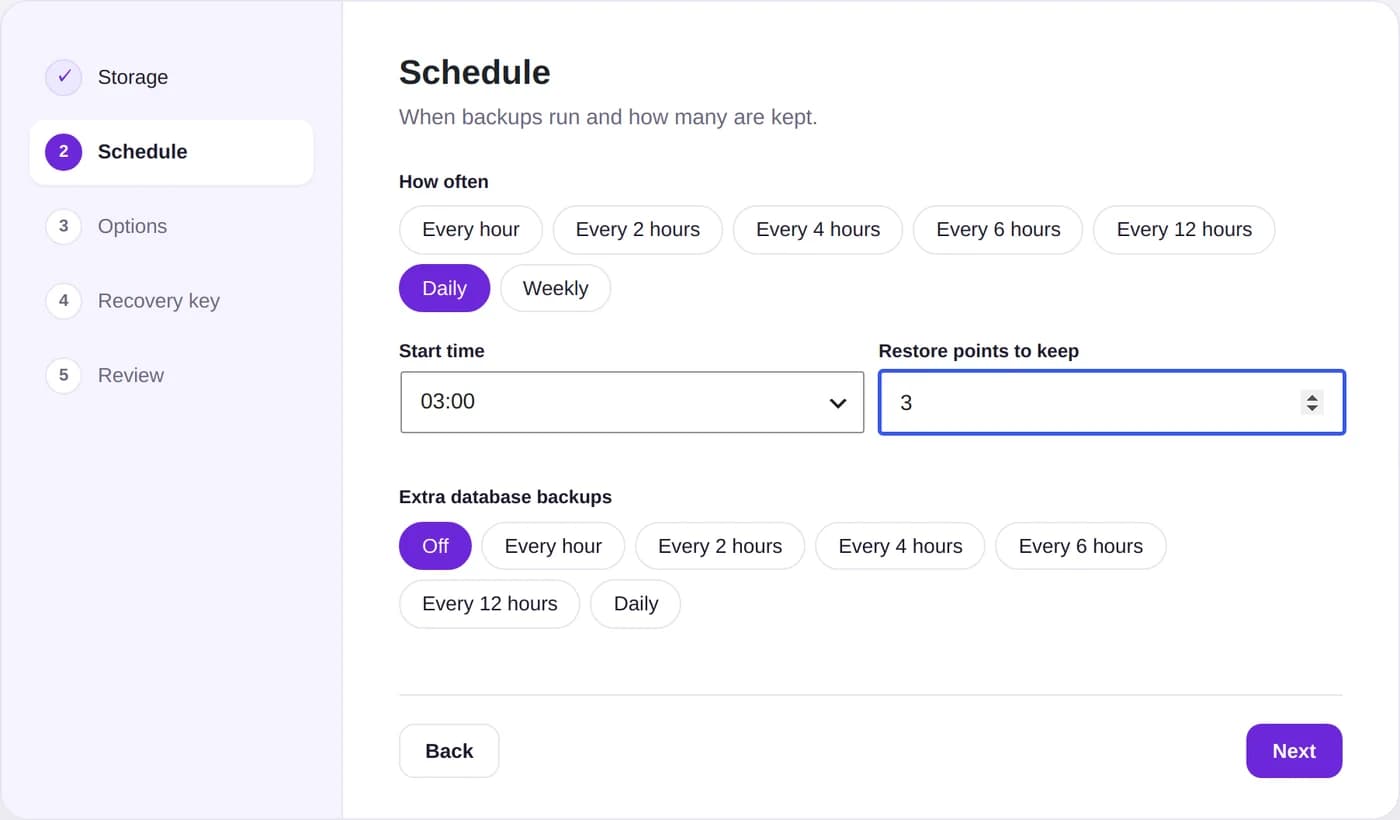Set Extra database backups to Daily
This screenshot has height=820, width=1400.
635,604
